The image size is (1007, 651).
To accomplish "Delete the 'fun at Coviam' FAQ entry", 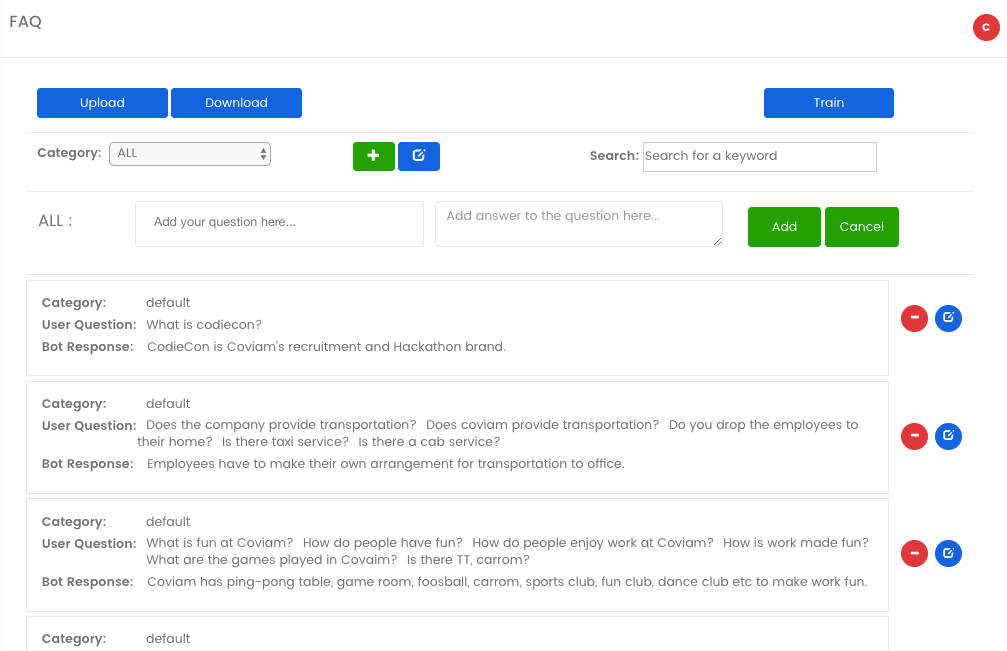I will (x=914, y=553).
